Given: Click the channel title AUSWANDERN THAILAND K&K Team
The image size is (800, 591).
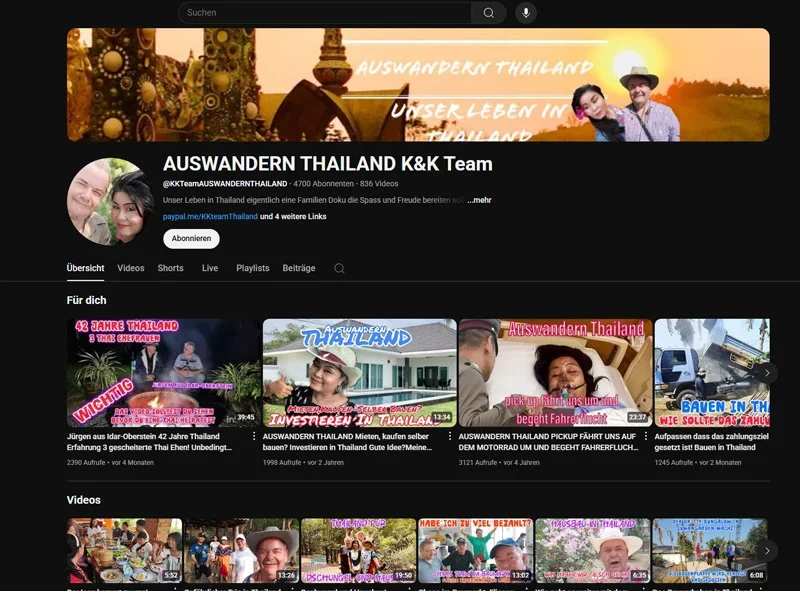Looking at the screenshot, I should (328, 164).
